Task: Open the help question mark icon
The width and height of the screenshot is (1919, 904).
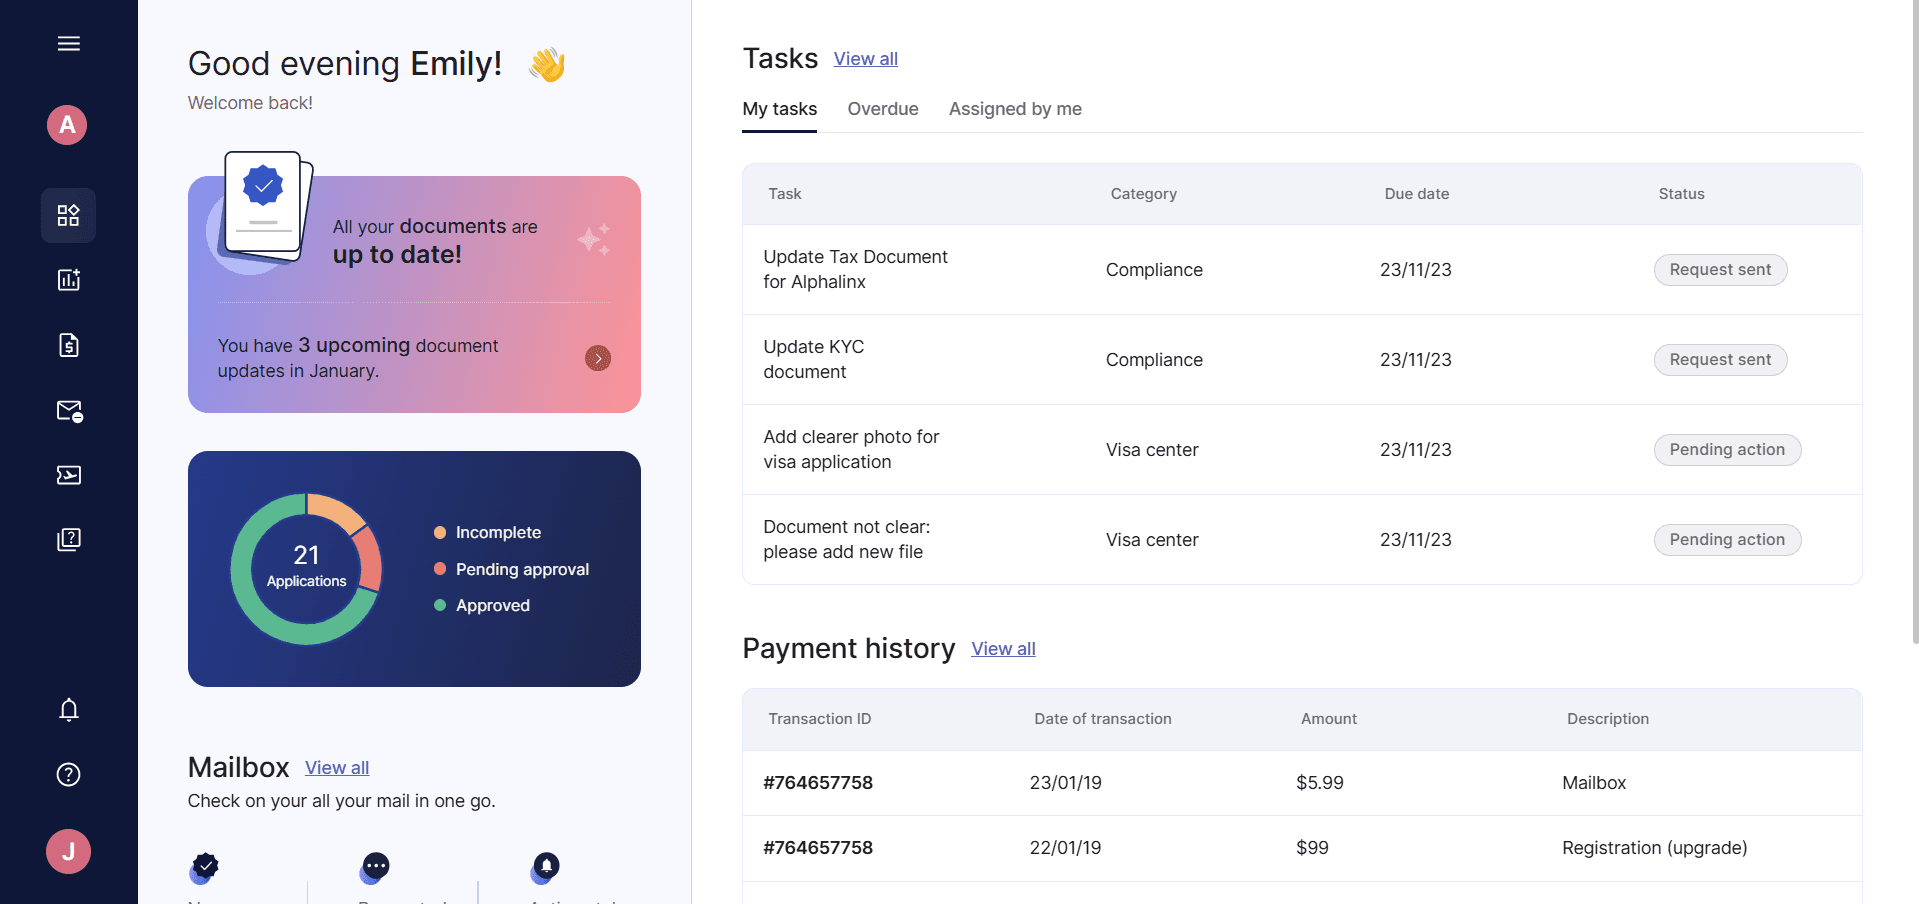Action: point(68,775)
